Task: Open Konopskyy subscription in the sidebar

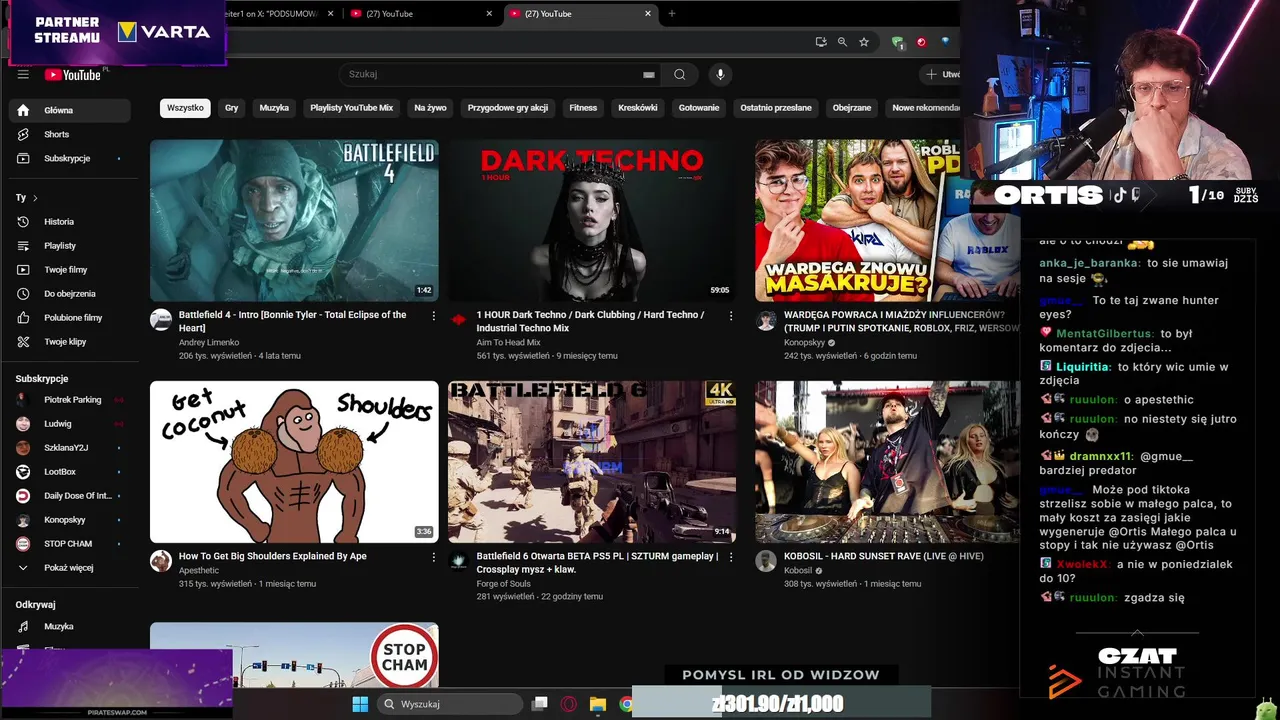Action: point(70,519)
